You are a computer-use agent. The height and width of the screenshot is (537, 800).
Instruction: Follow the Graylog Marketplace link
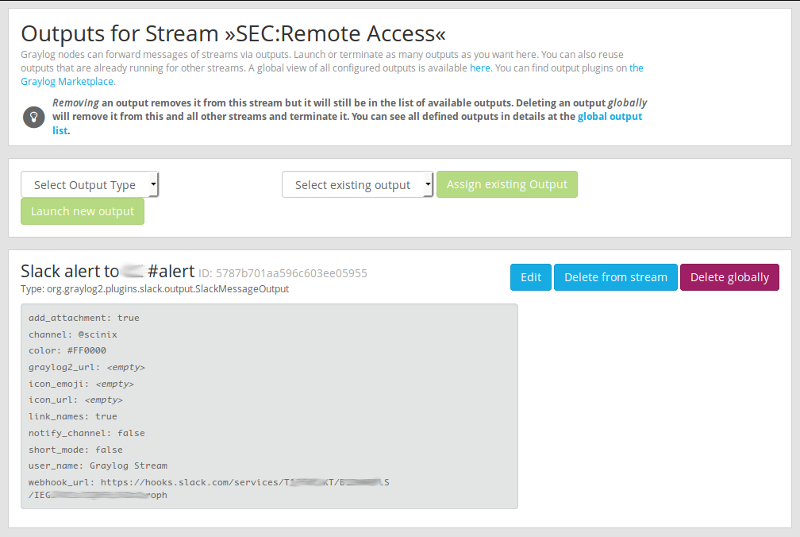point(68,82)
